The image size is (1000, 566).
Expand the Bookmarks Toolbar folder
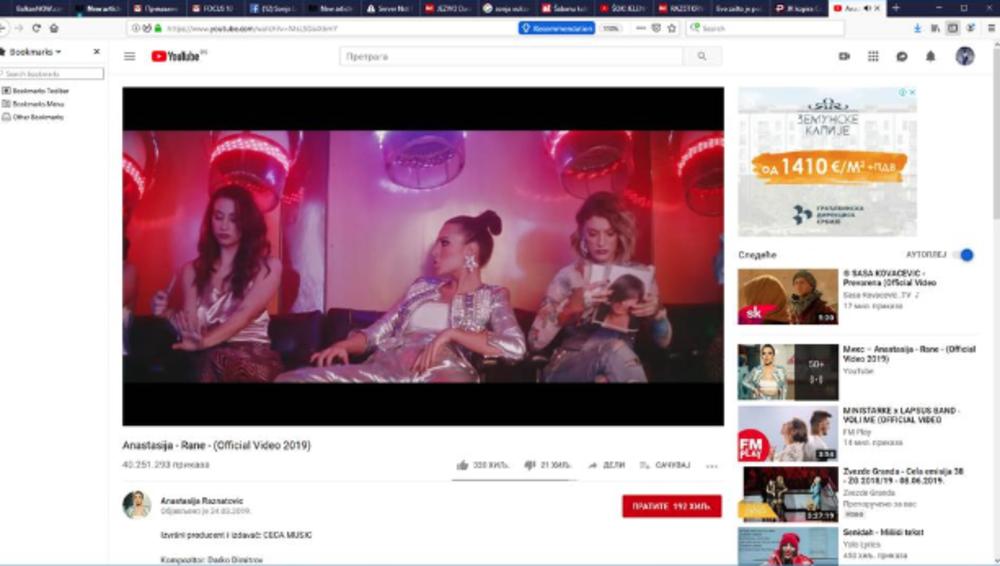coord(40,91)
